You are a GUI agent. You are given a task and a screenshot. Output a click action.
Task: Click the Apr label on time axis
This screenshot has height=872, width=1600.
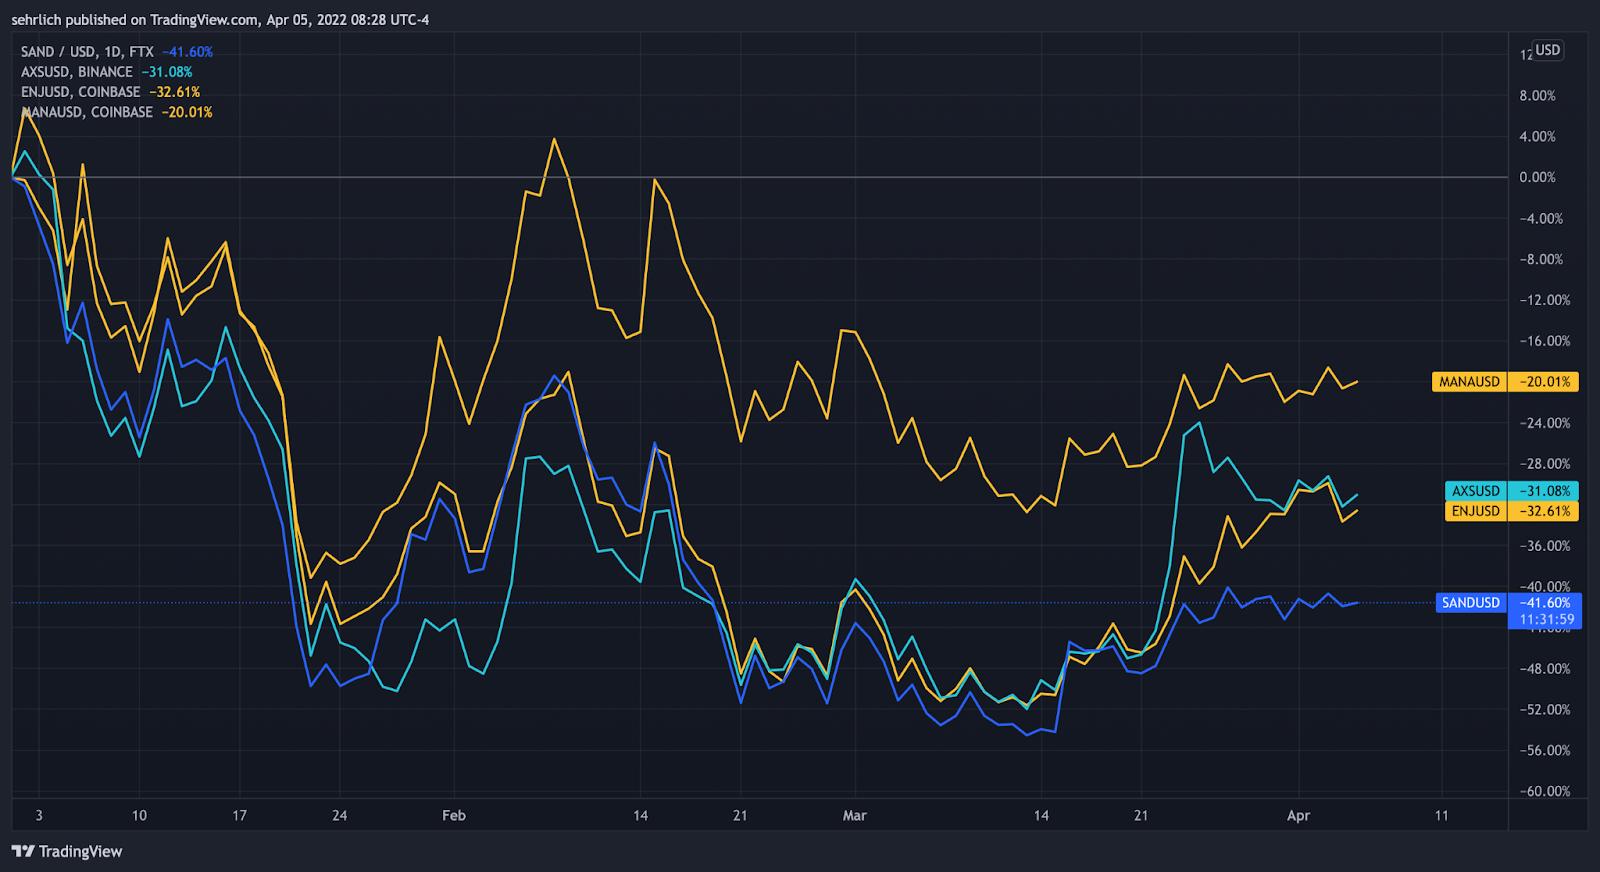tap(1298, 816)
